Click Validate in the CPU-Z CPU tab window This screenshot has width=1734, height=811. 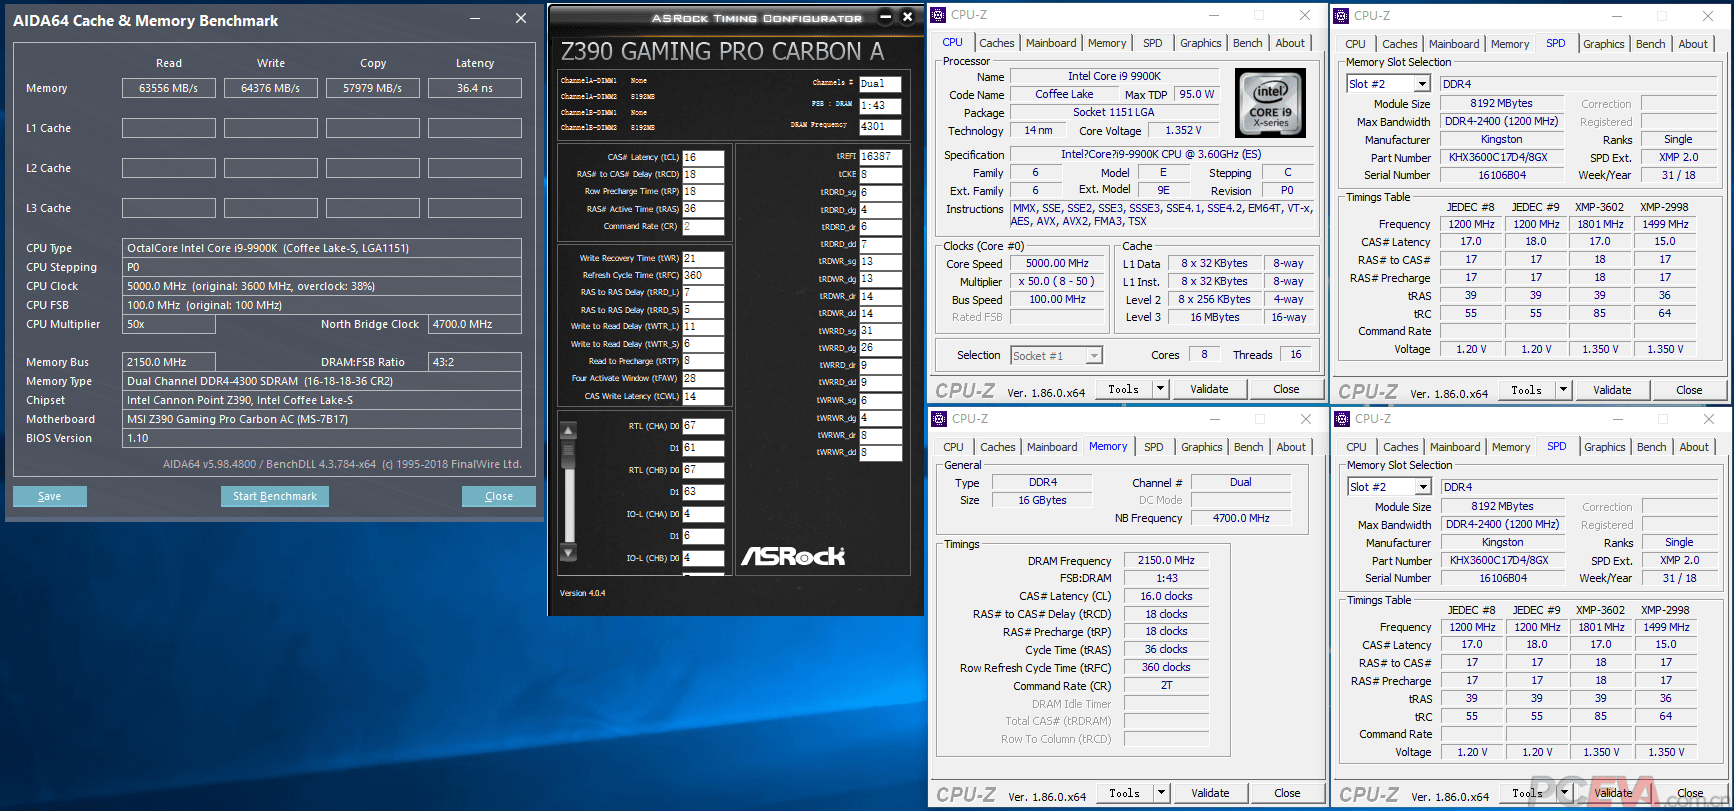1210,389
